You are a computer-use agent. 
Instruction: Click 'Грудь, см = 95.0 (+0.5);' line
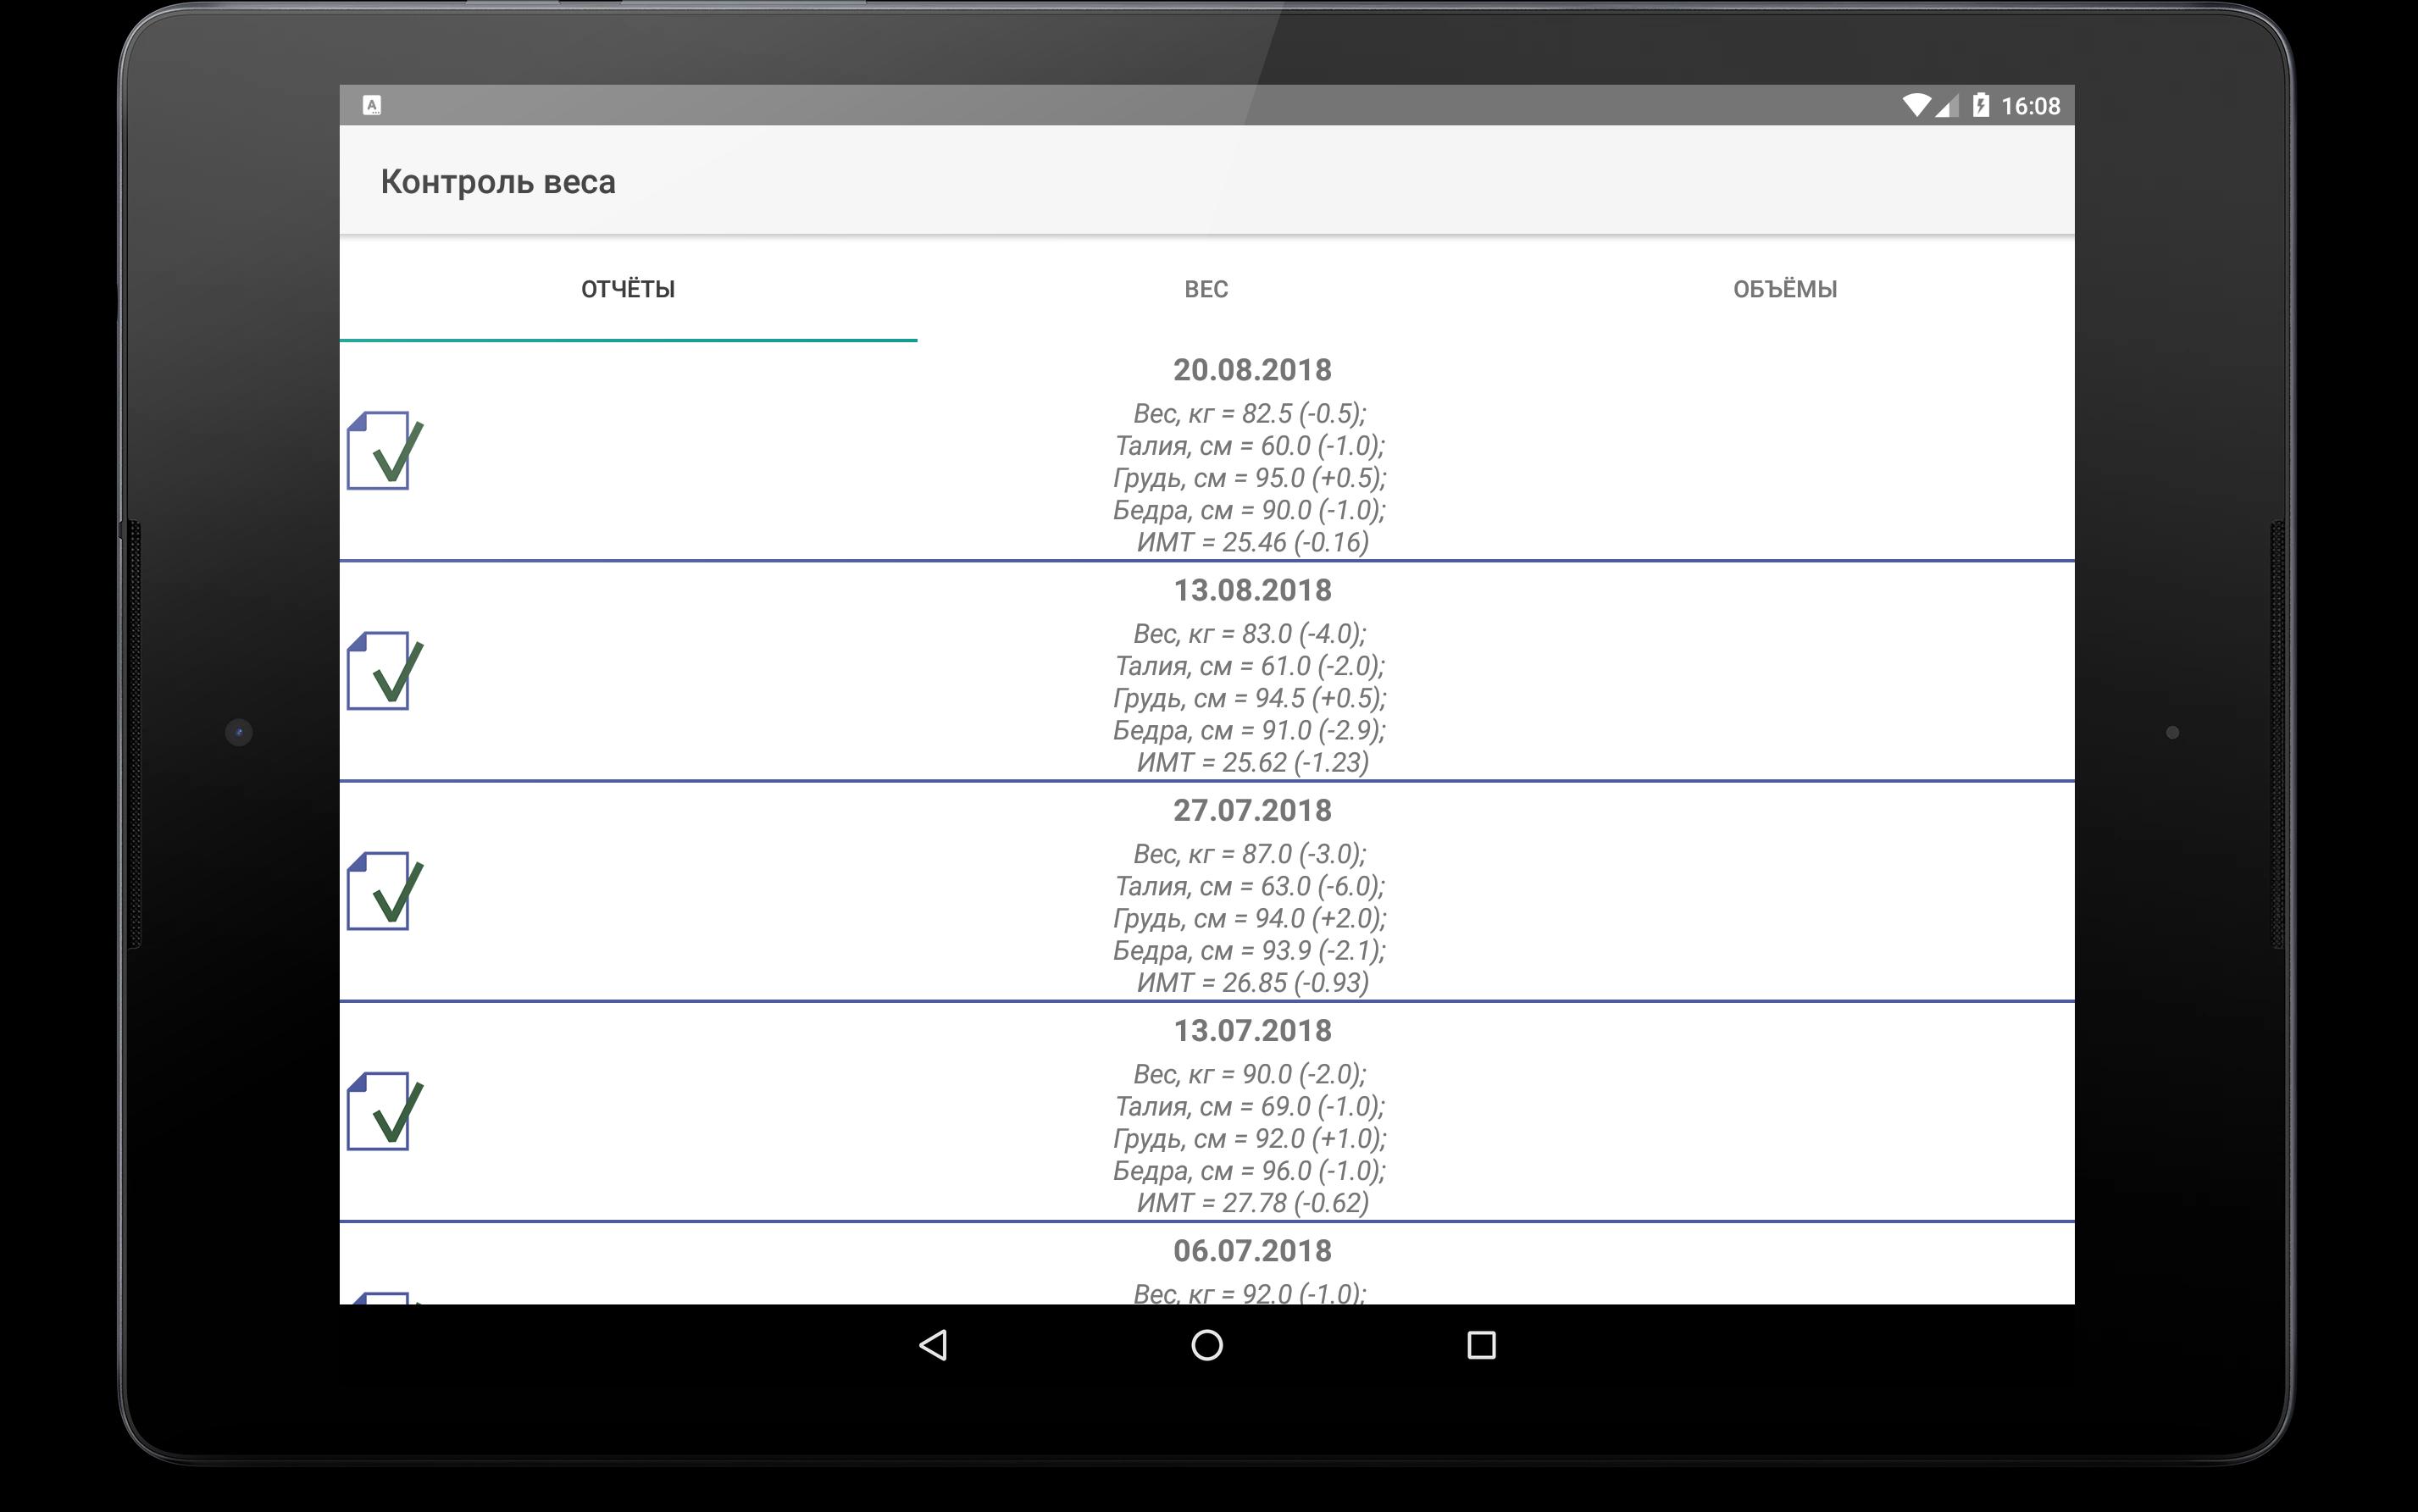point(1250,477)
